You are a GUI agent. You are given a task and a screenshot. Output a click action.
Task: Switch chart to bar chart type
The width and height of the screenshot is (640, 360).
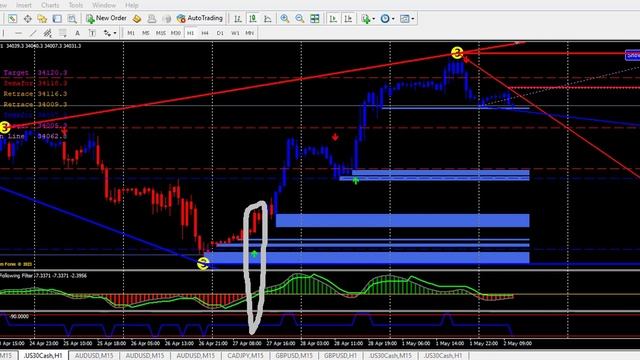[238, 18]
